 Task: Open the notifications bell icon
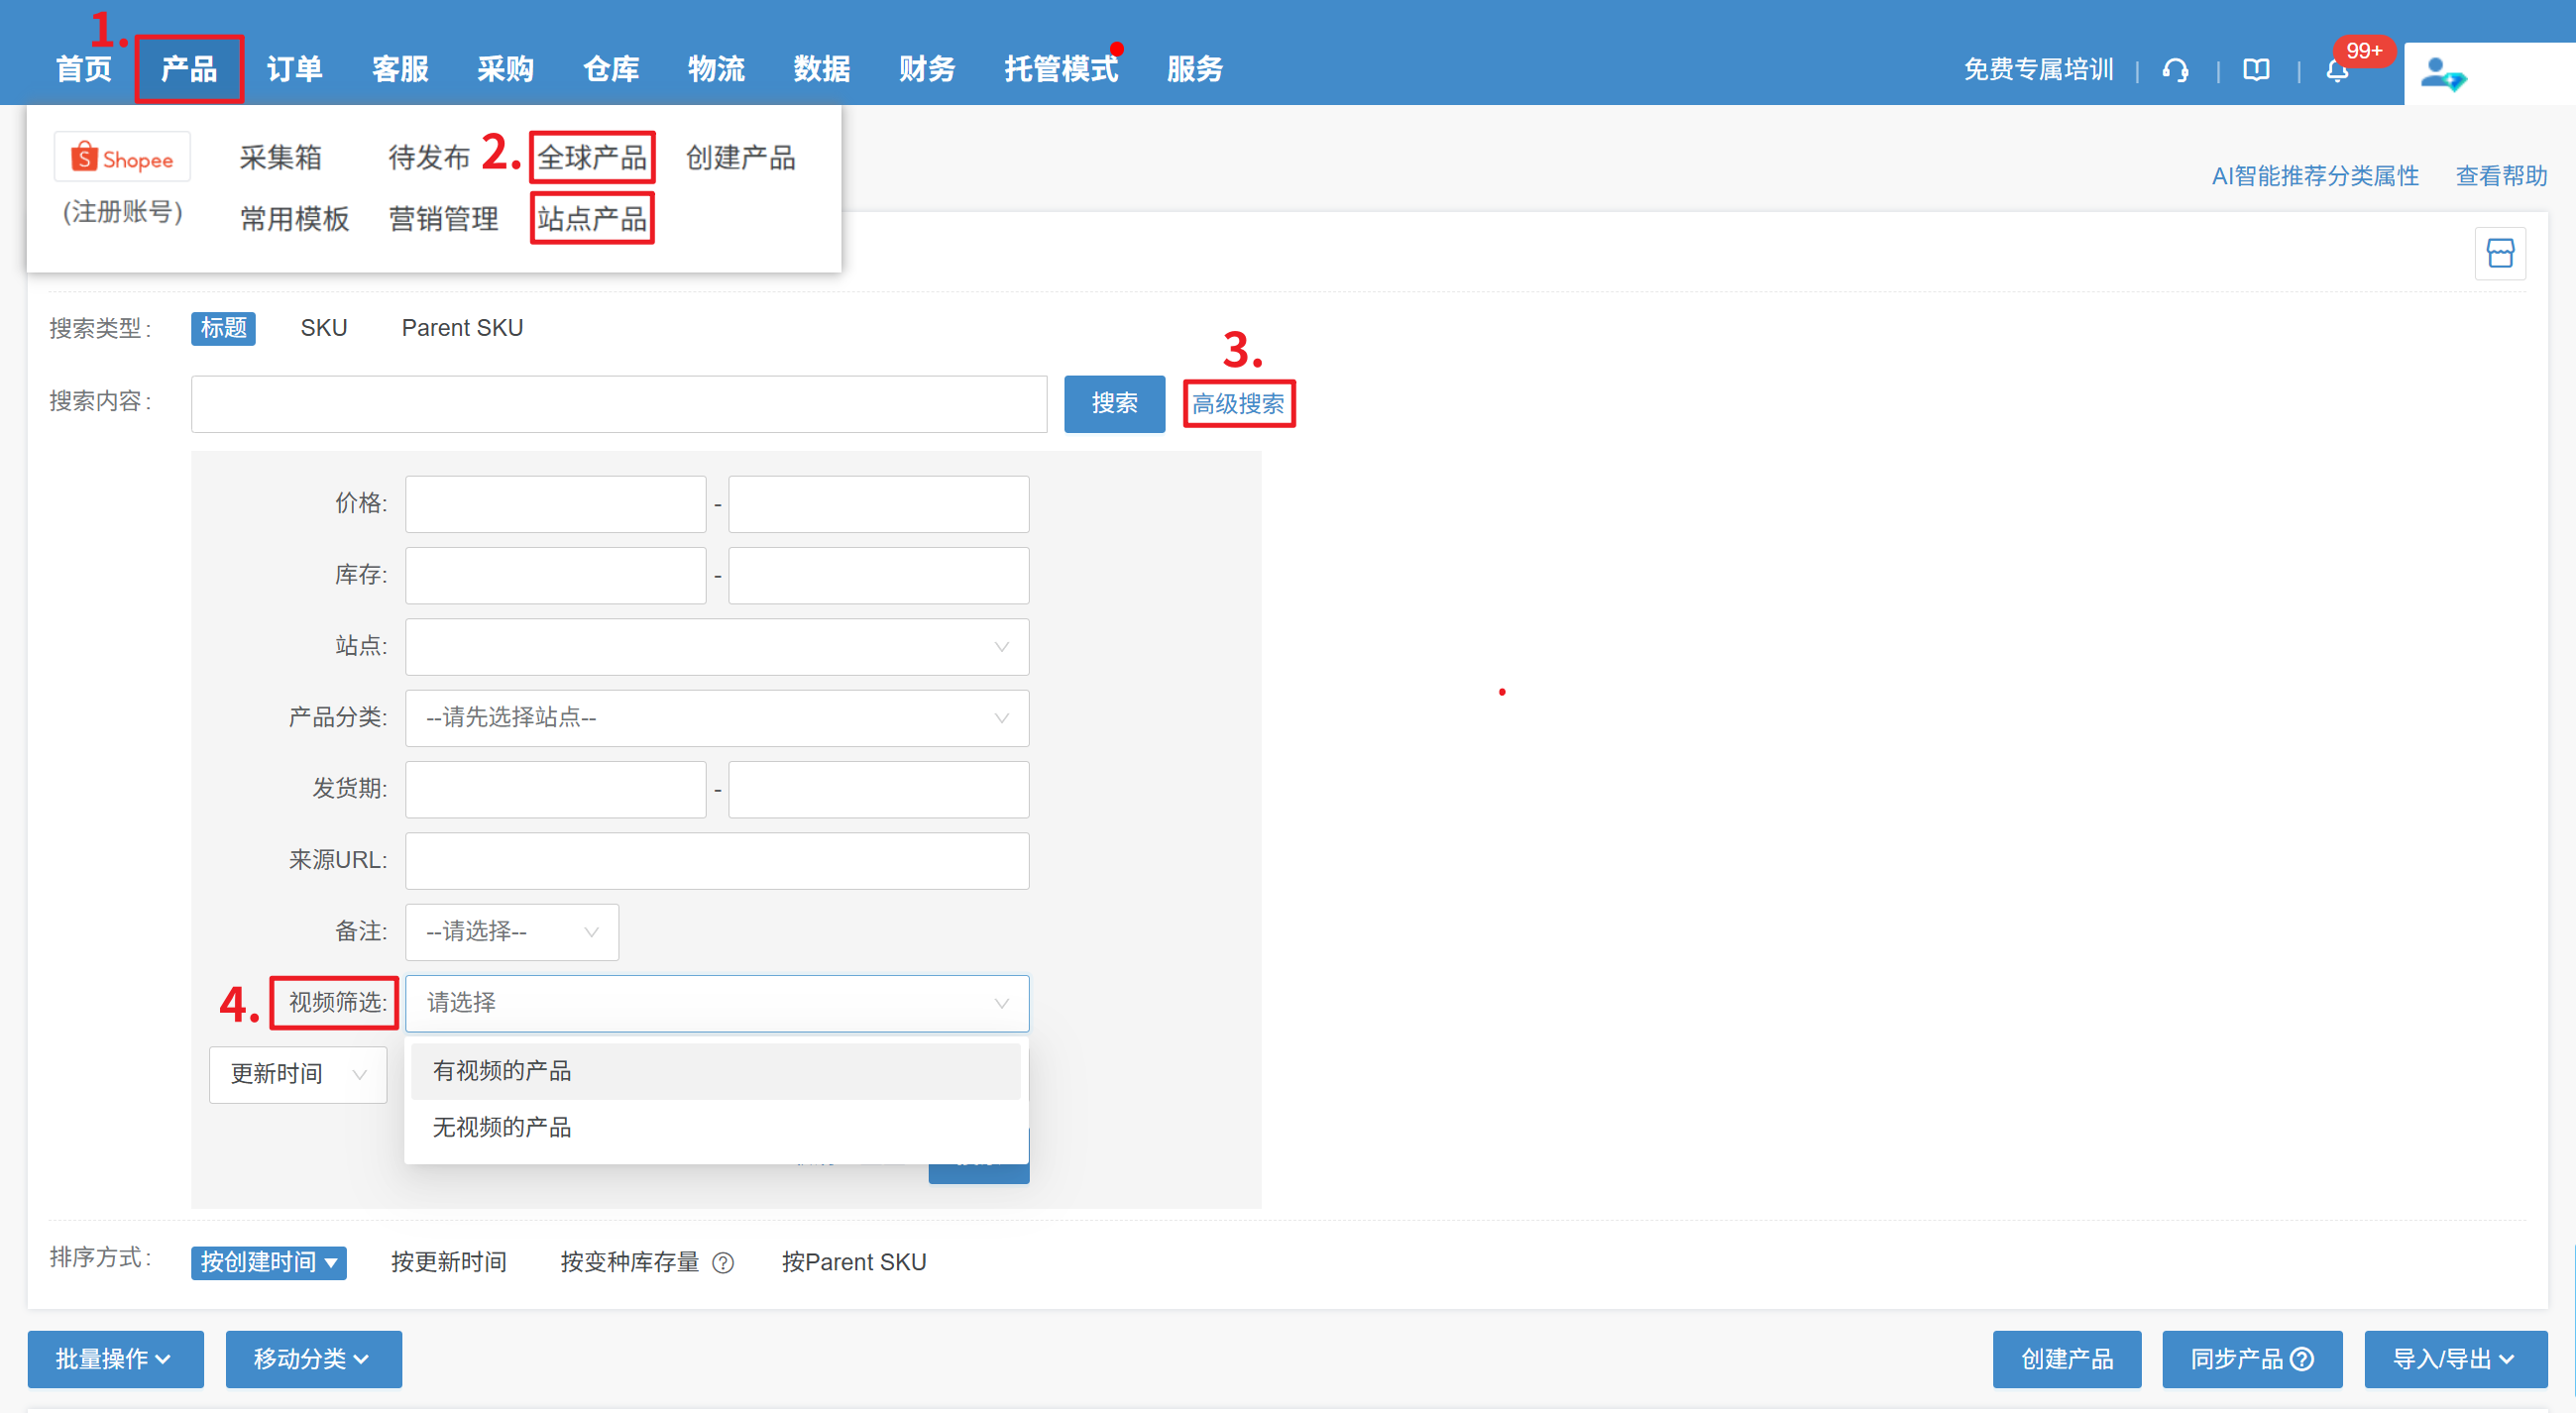tap(2336, 71)
